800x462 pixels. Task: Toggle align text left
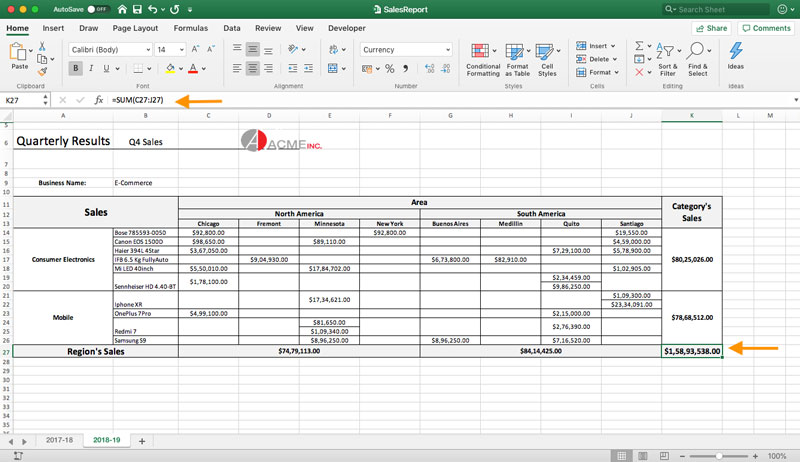237,68
